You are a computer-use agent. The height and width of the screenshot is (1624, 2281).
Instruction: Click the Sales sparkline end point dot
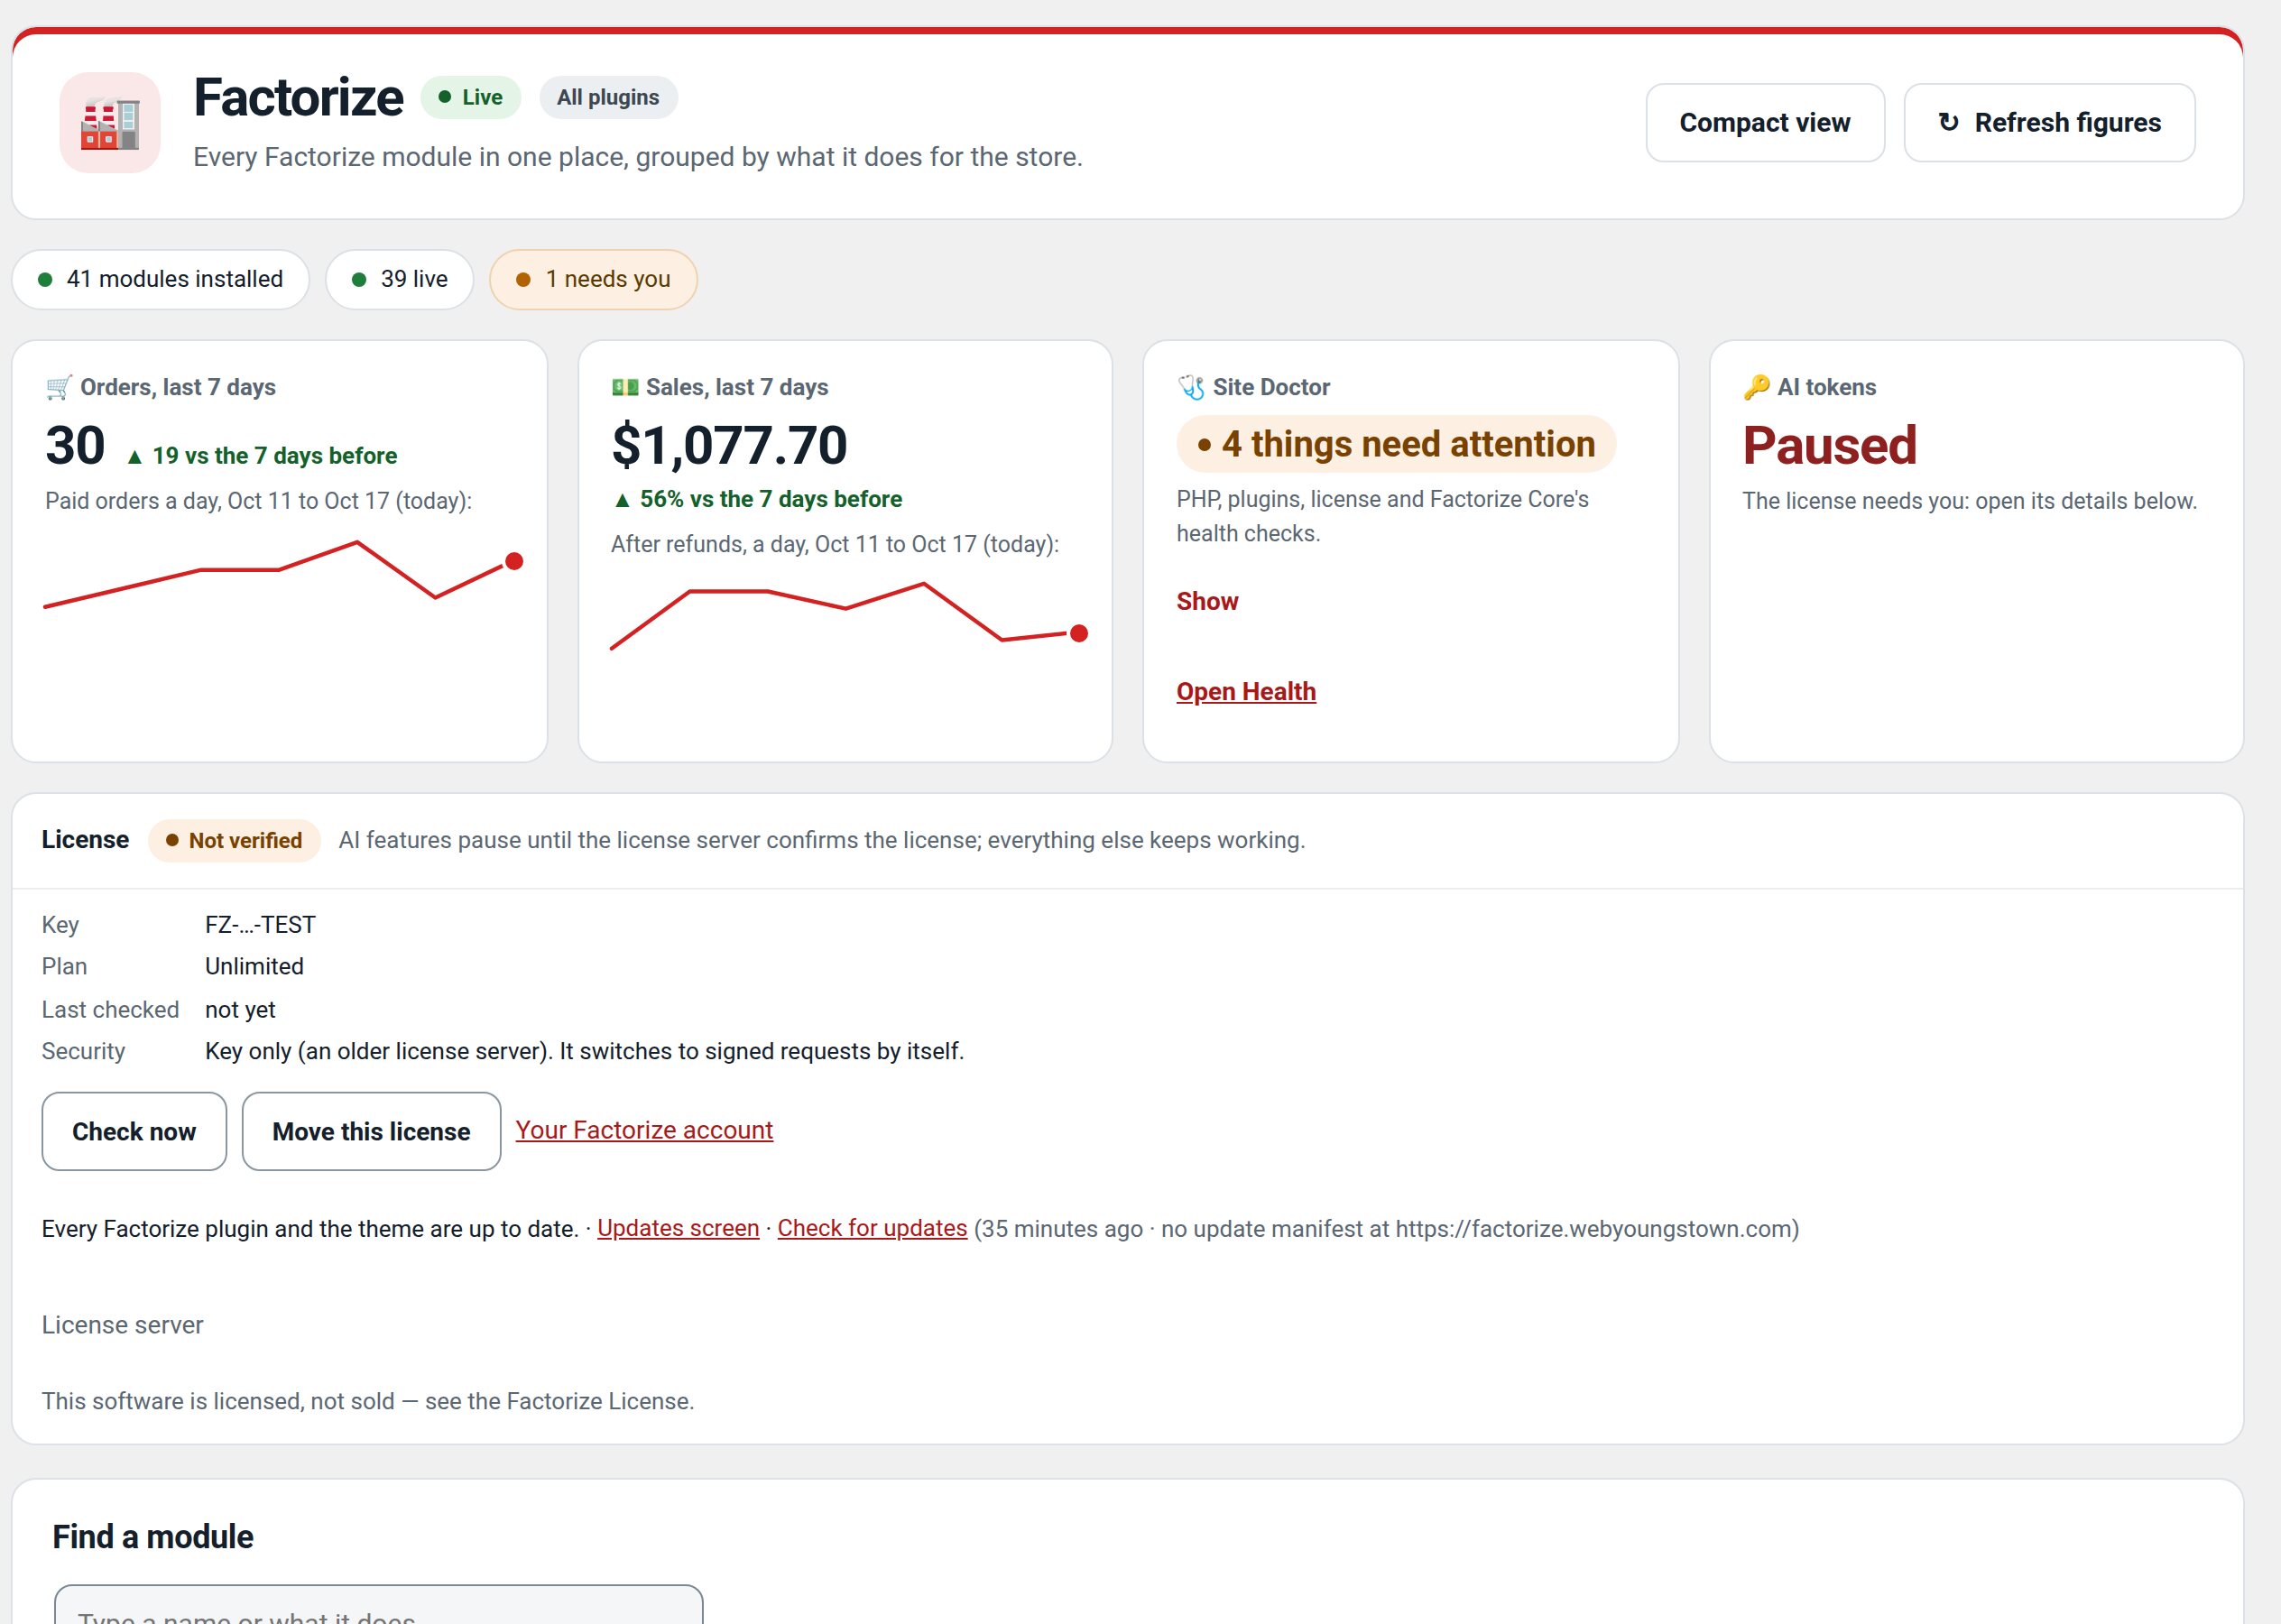click(1079, 633)
